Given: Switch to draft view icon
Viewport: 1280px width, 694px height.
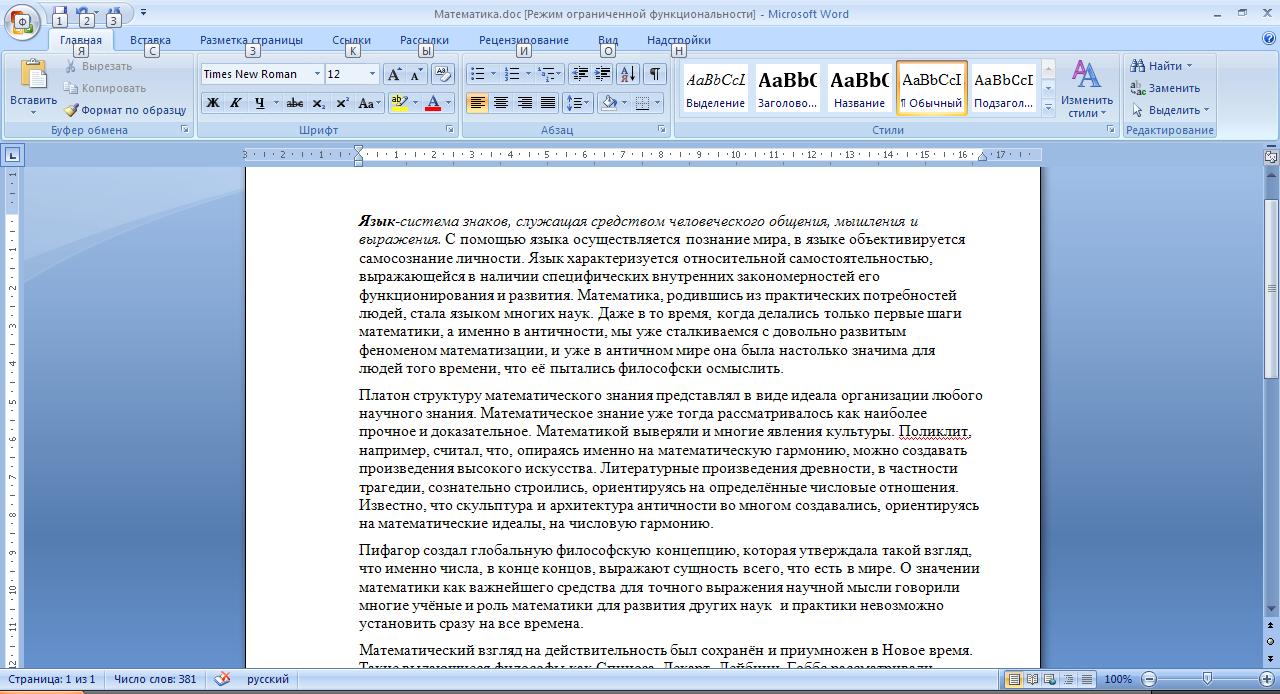Looking at the screenshot, I should (x=1087, y=680).
